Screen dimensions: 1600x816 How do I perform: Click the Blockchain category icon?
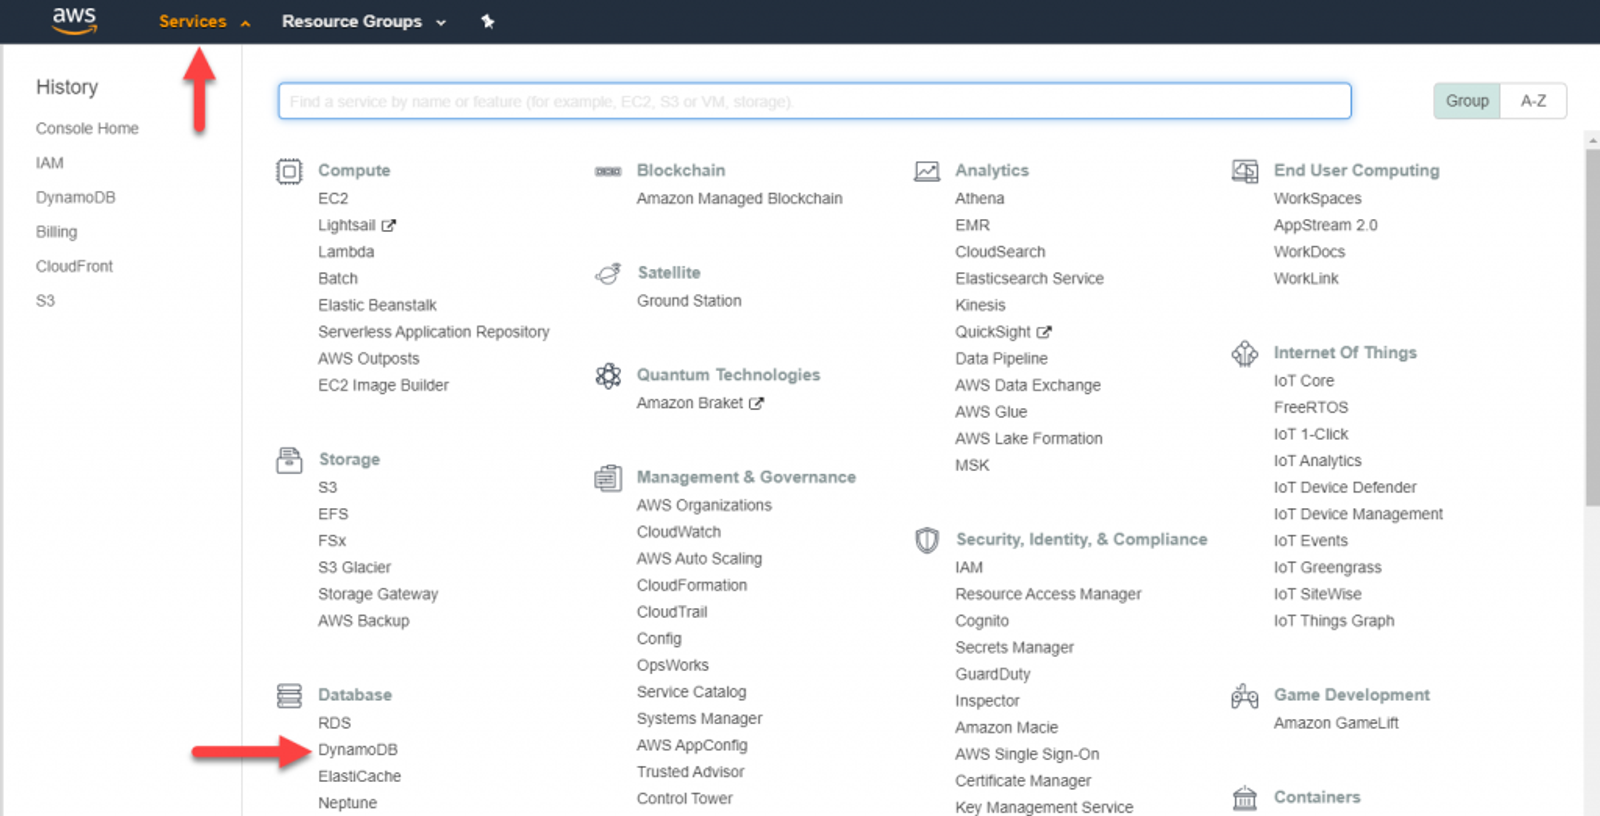click(x=608, y=172)
